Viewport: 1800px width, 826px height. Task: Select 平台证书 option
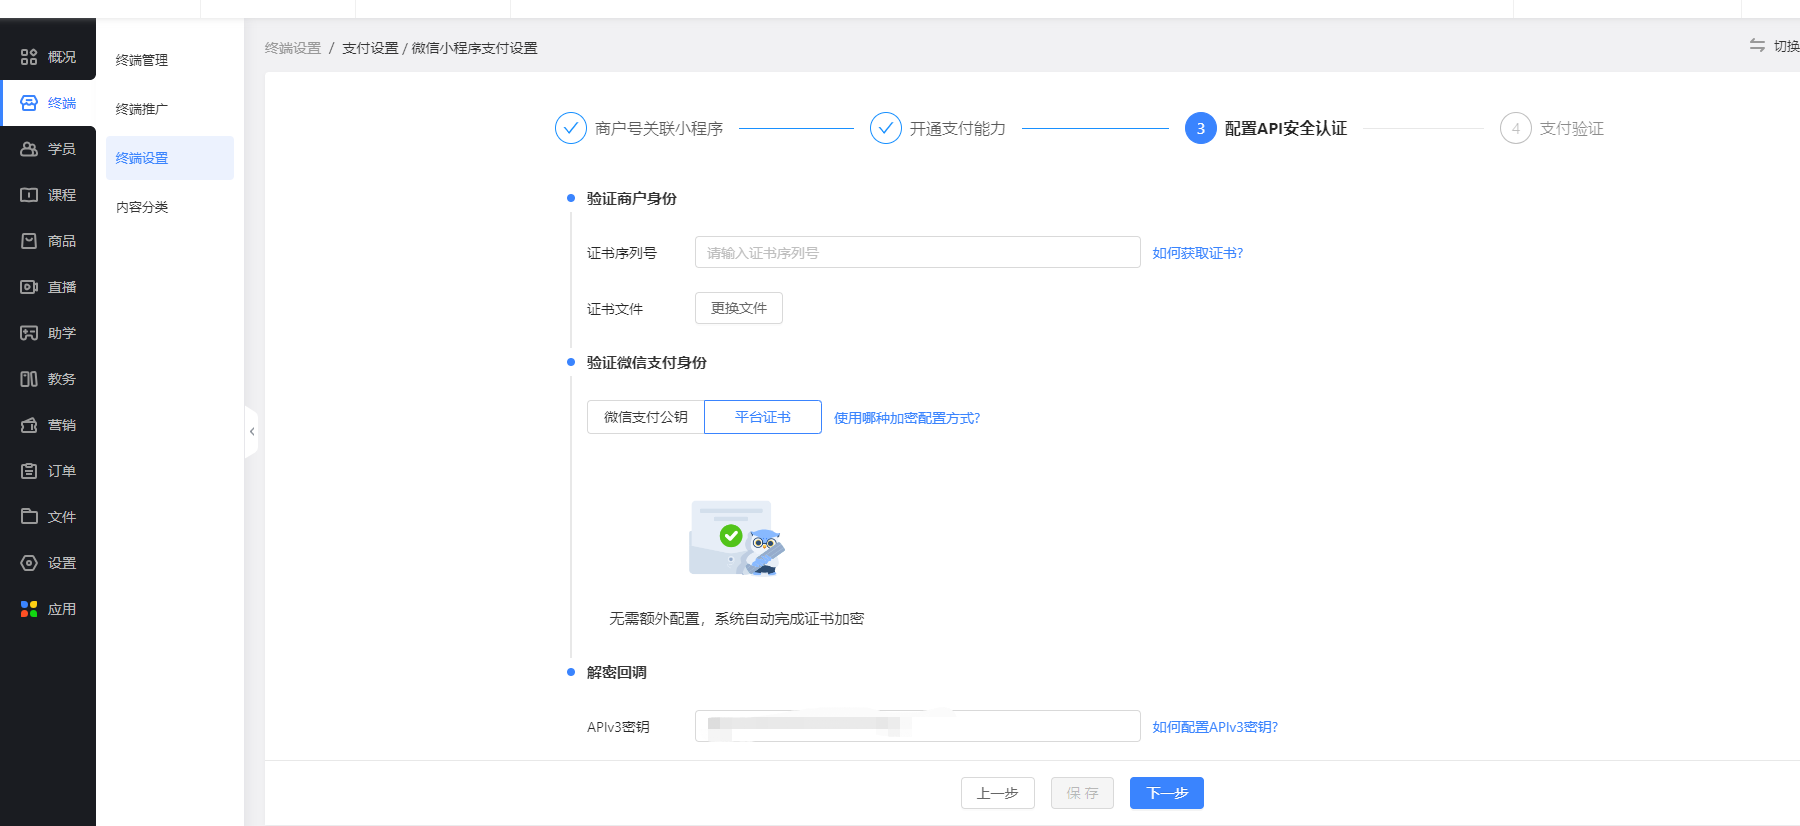tap(763, 417)
